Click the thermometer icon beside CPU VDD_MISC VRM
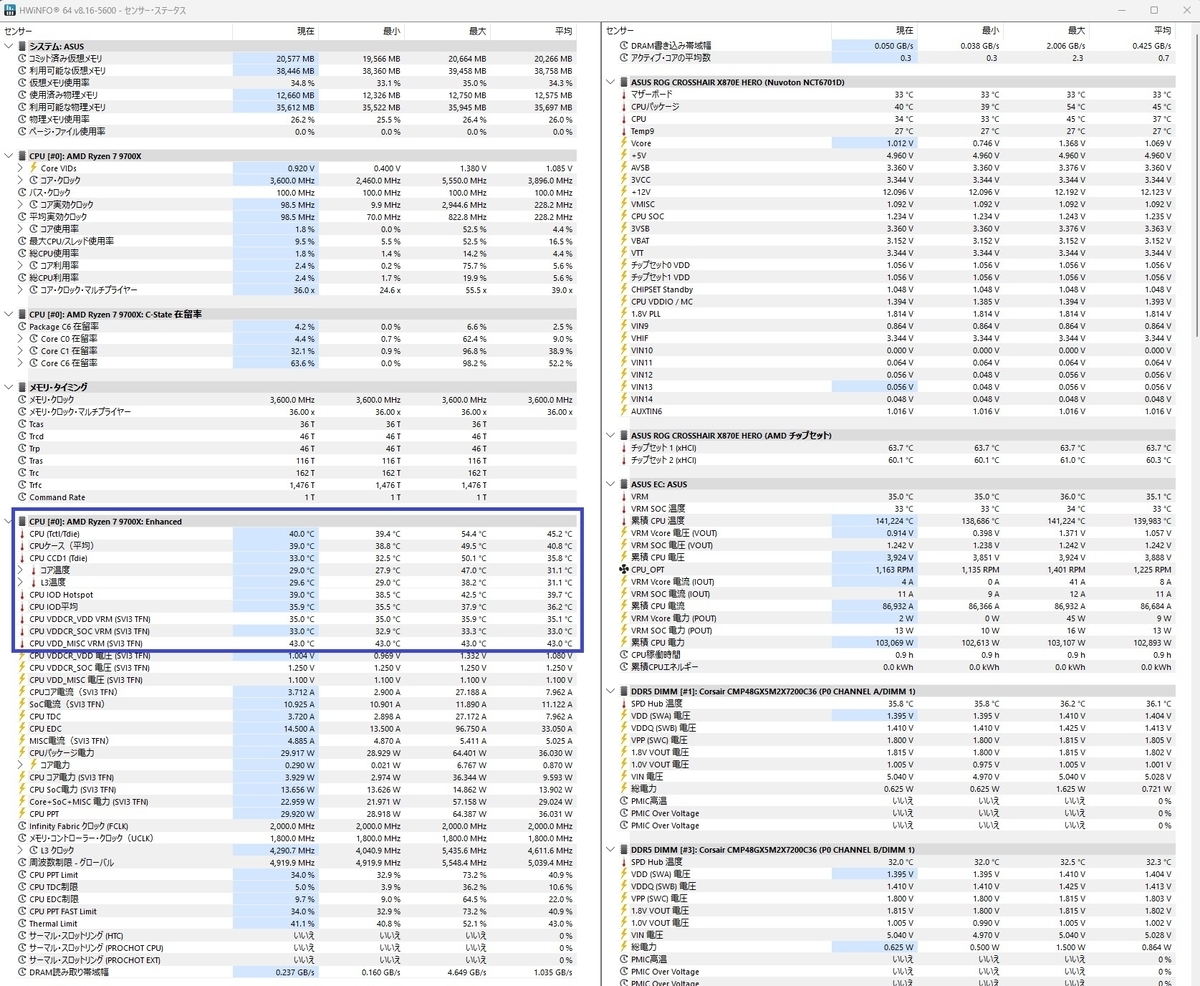Screen dimensions: 1200x986 (x=21, y=643)
